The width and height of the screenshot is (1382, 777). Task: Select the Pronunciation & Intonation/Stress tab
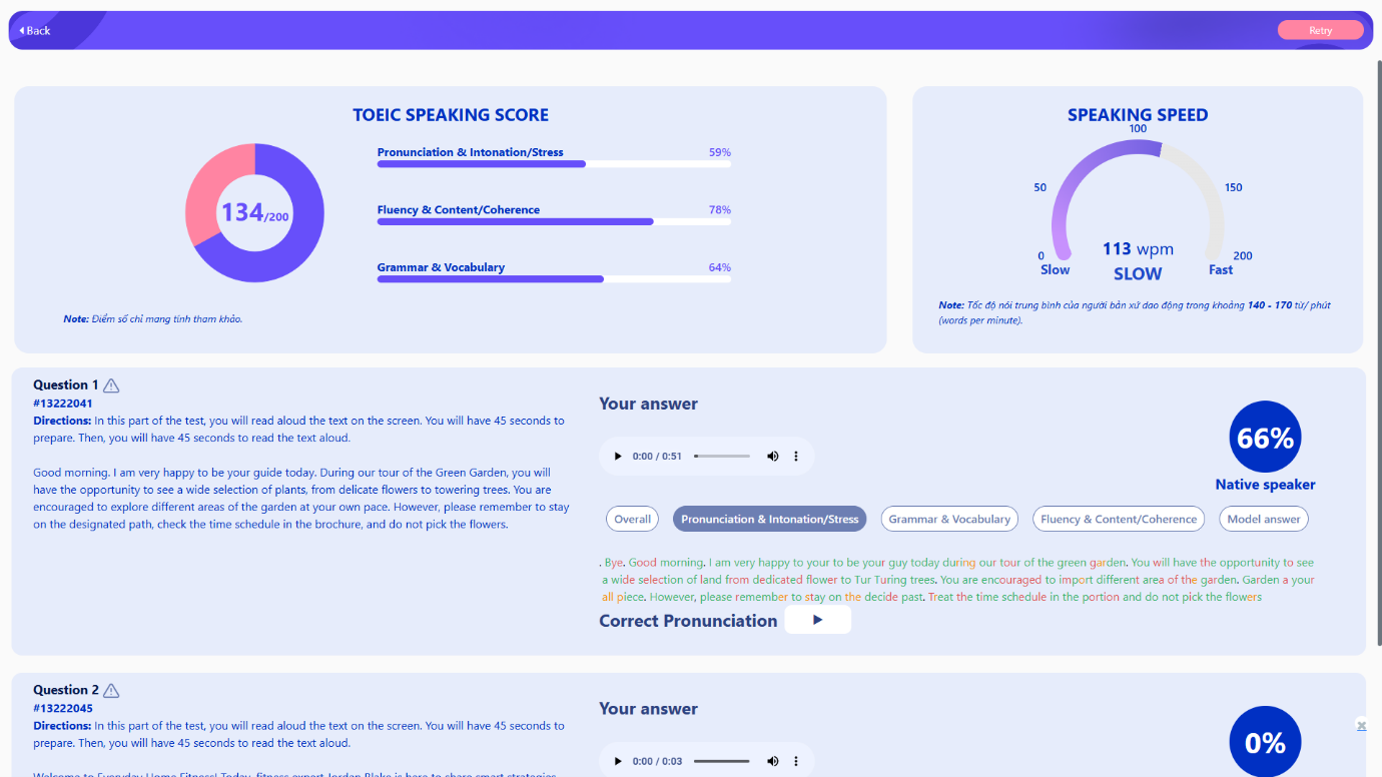tap(769, 519)
